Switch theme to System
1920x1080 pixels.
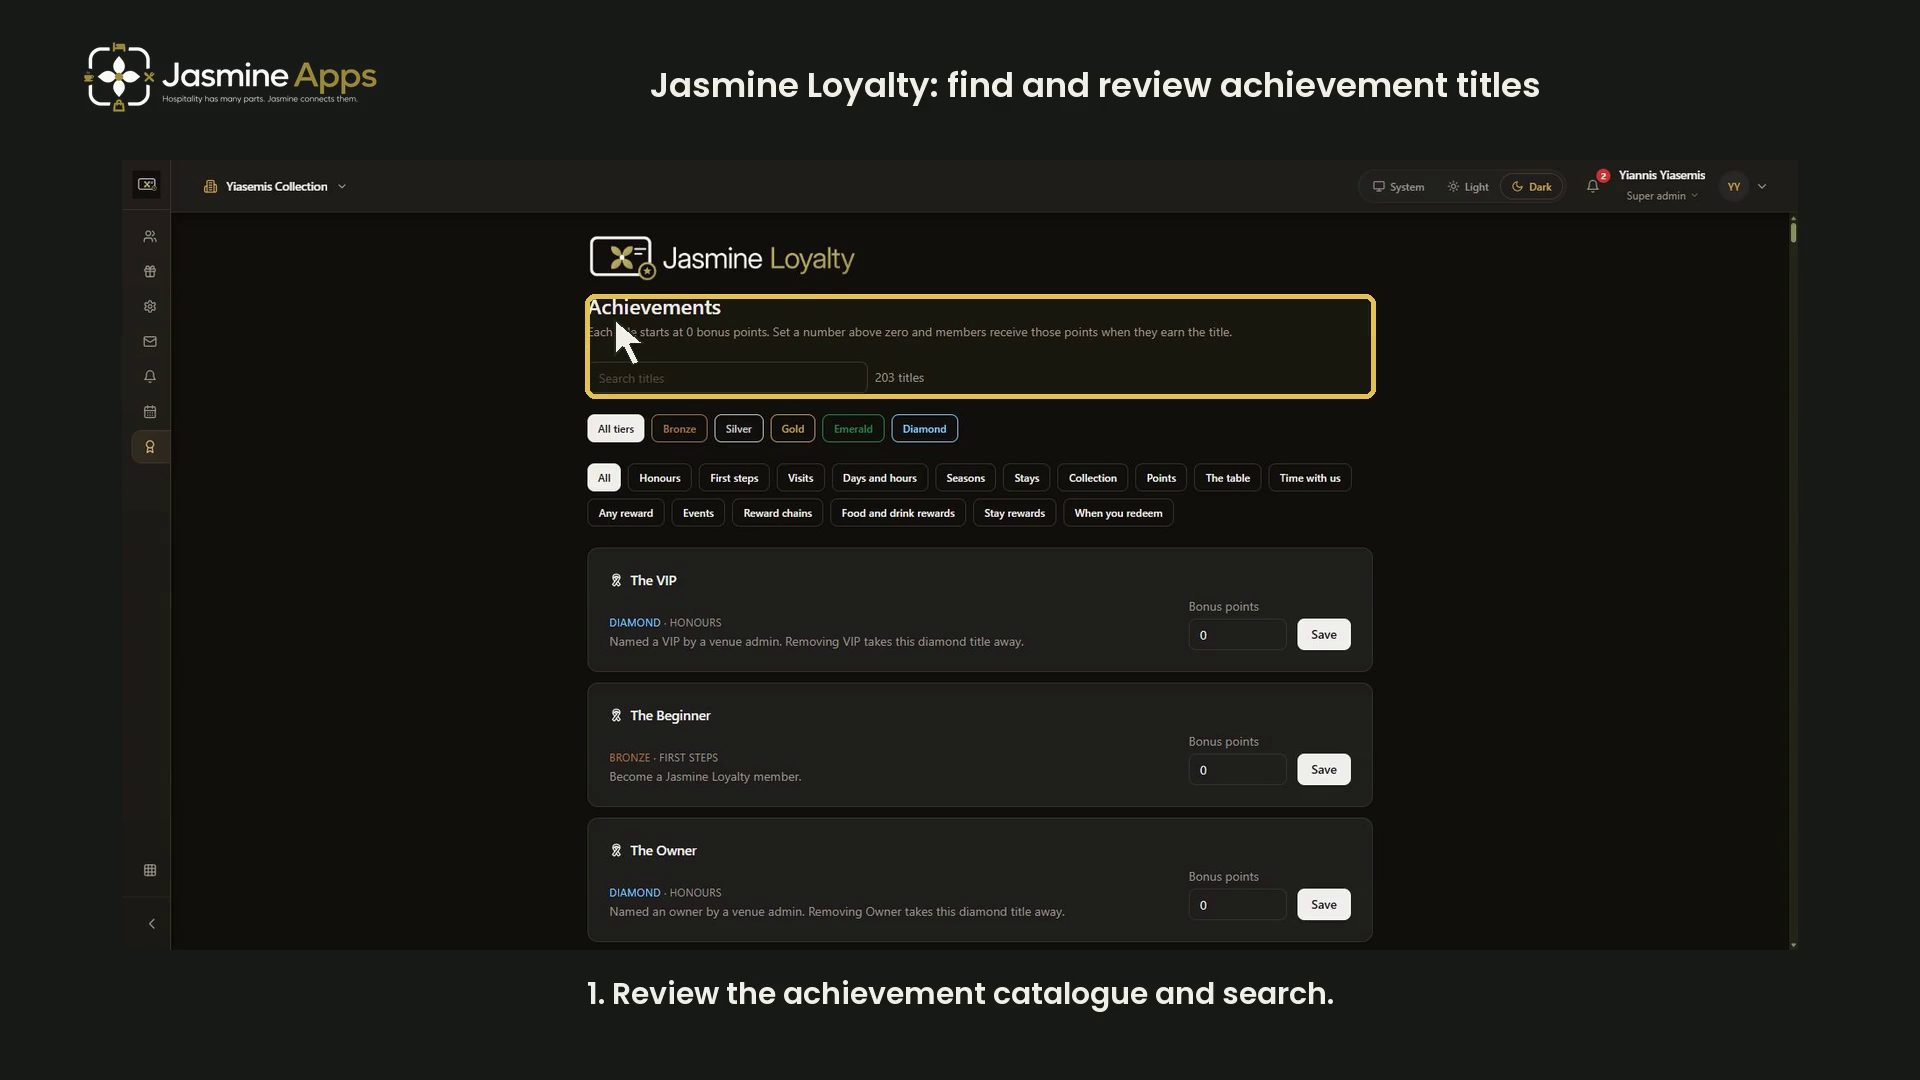click(x=1398, y=187)
